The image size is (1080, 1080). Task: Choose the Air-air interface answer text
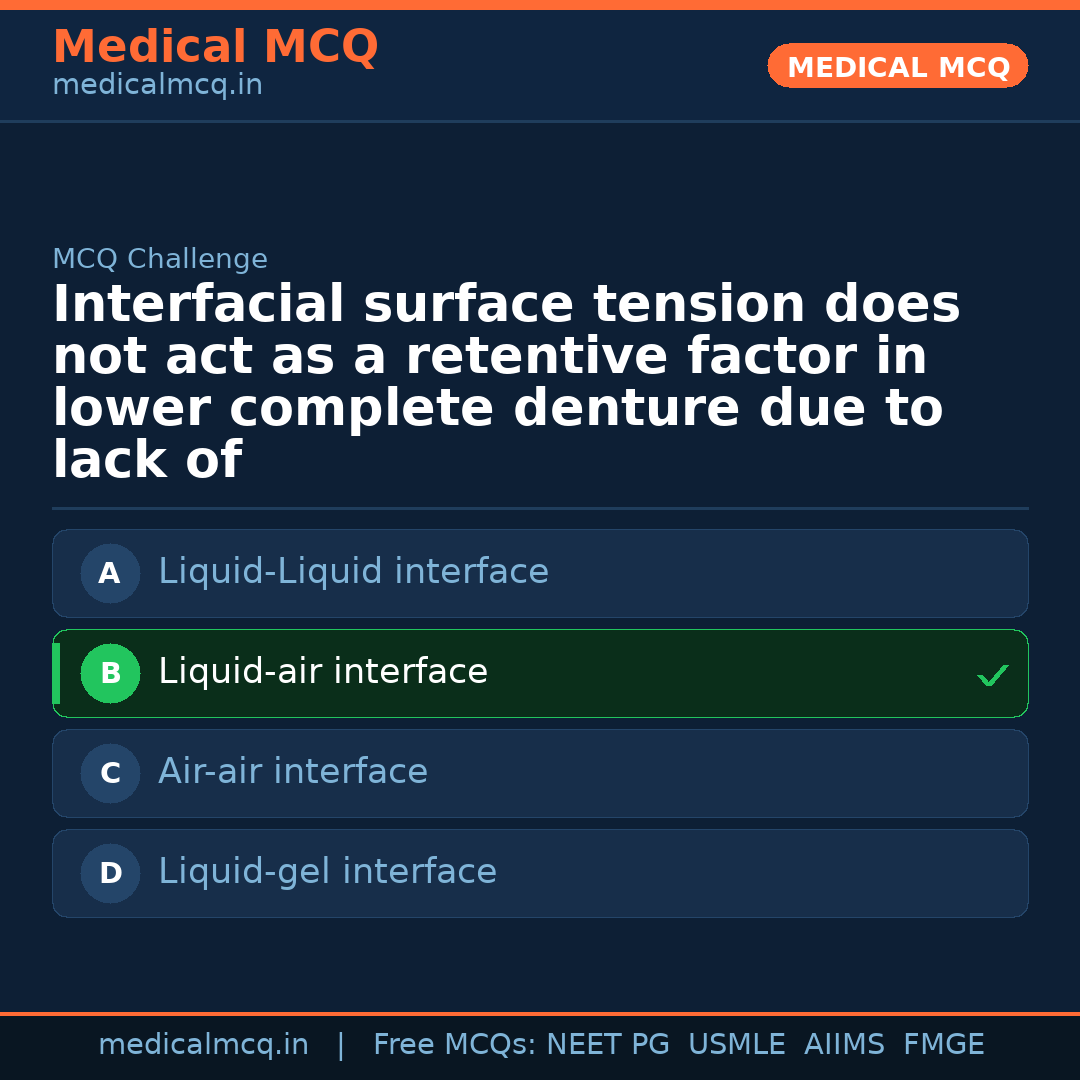tap(293, 772)
